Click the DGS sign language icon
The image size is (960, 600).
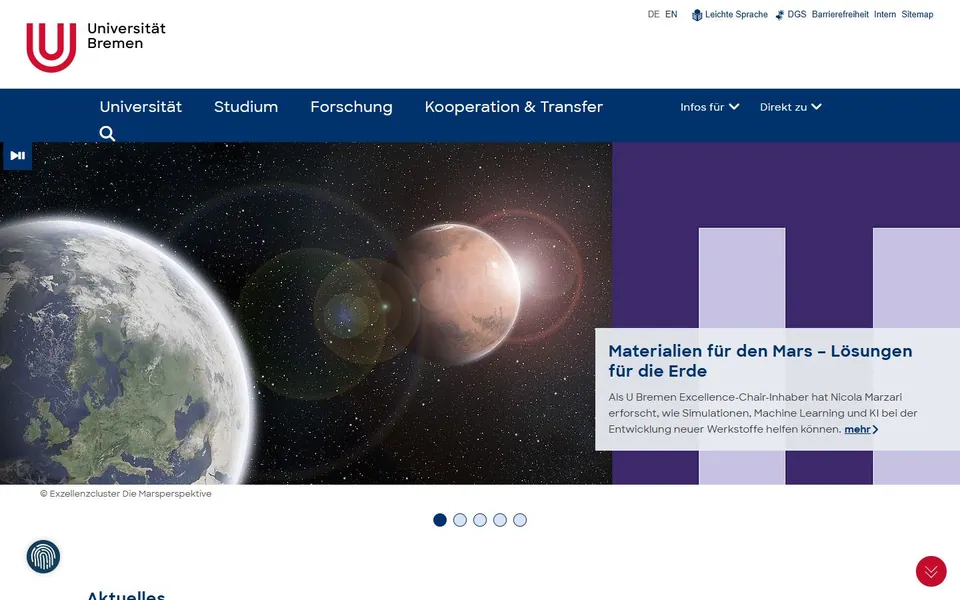pos(779,15)
